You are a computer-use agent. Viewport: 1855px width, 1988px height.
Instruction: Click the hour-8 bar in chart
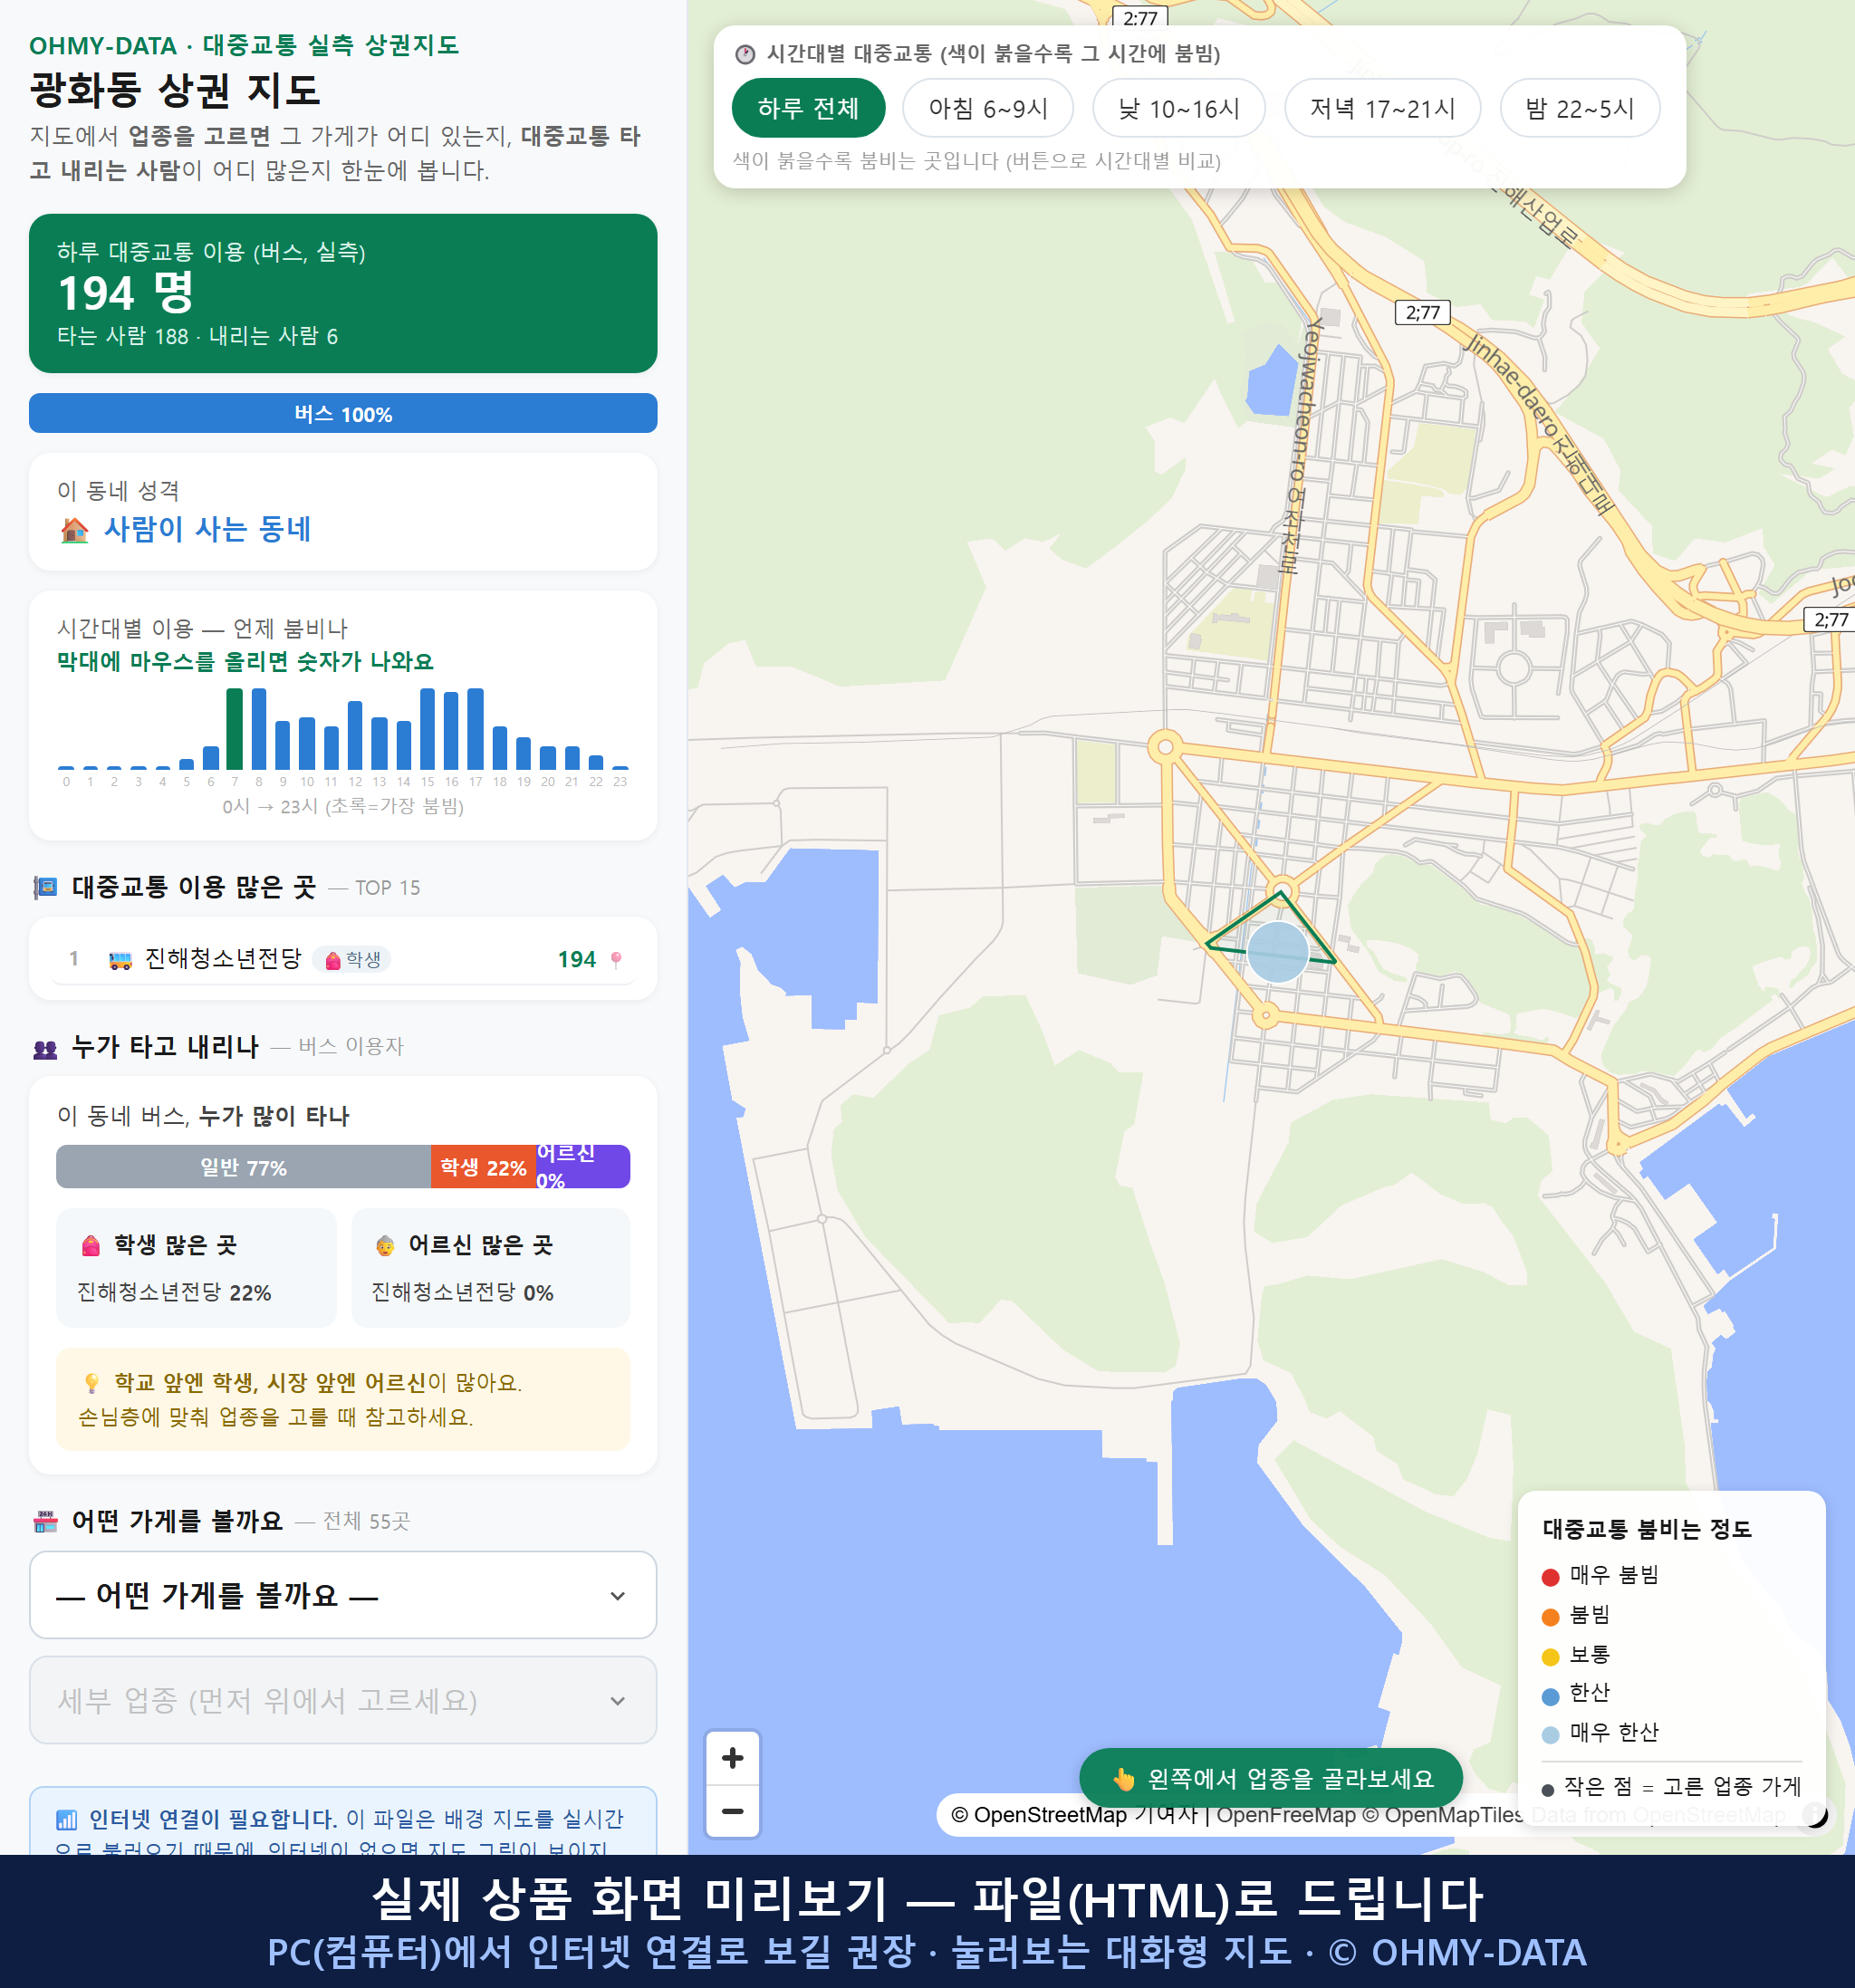tap(259, 728)
